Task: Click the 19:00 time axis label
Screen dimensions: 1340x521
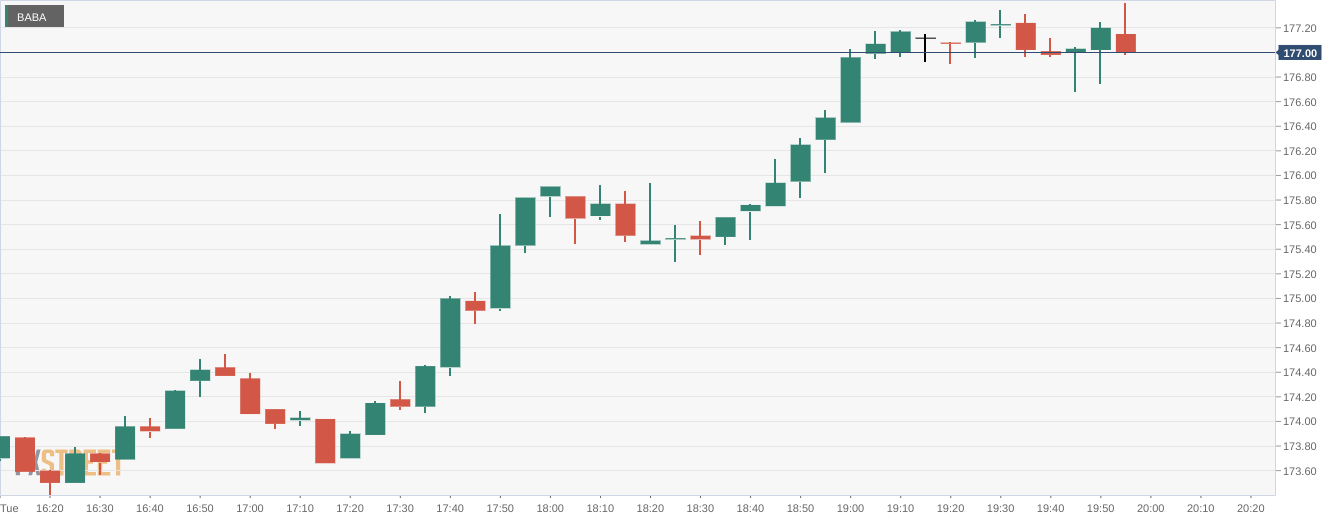Action: [x=850, y=508]
